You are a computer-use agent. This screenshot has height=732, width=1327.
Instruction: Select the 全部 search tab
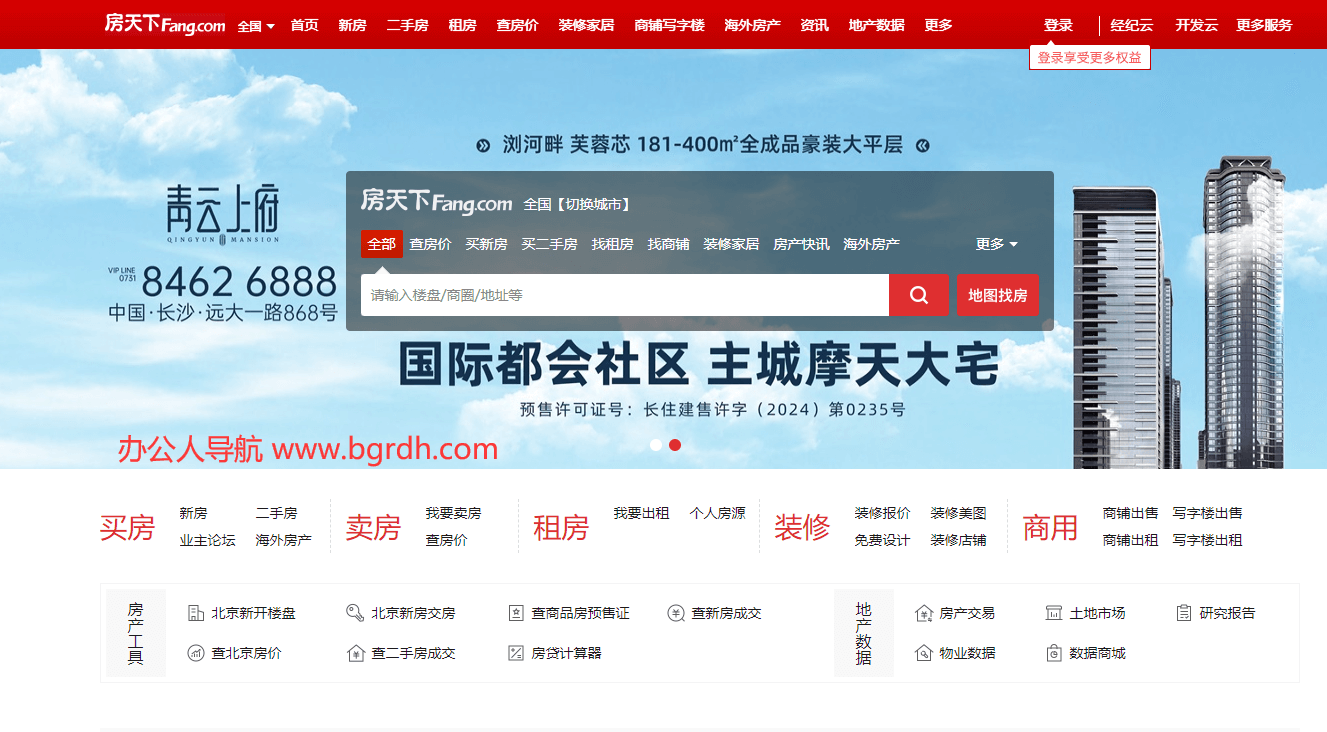(x=382, y=244)
